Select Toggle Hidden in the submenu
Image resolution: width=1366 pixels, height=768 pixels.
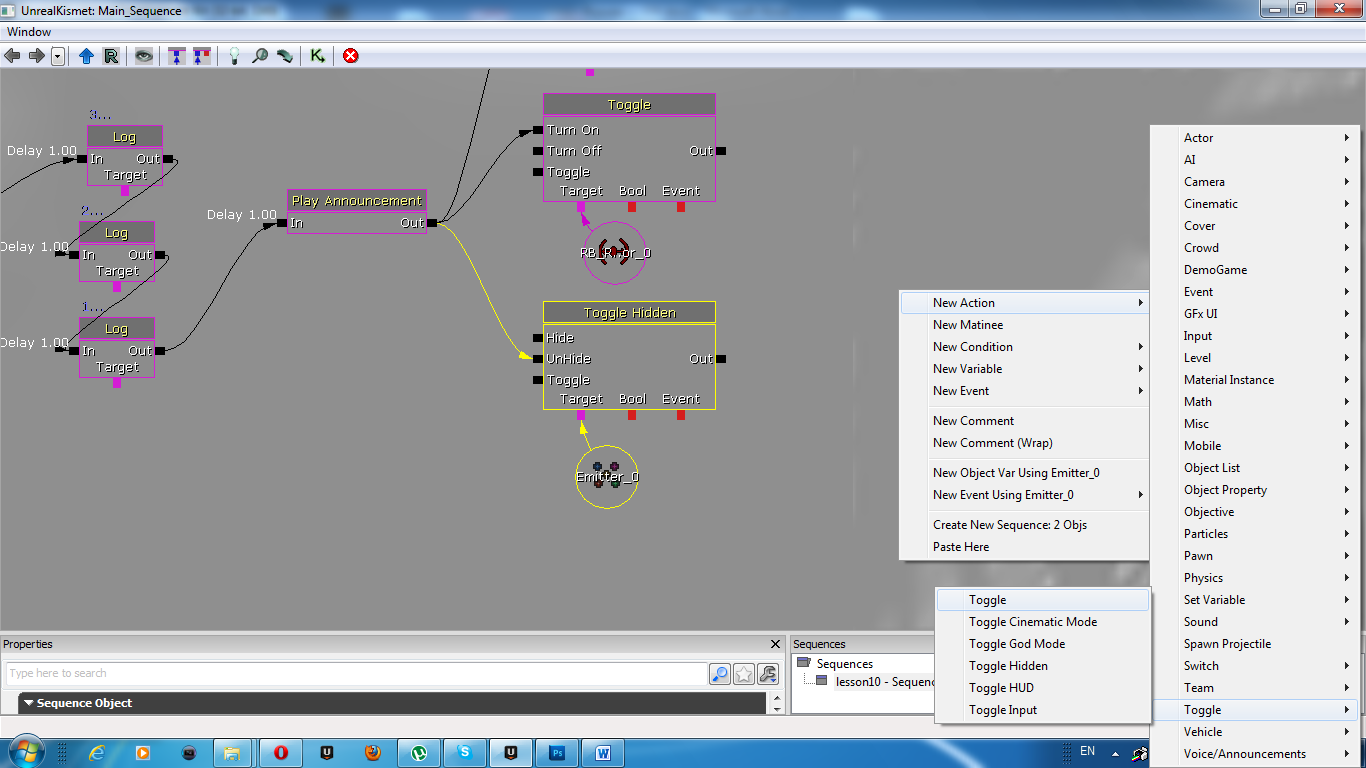pos(1043,666)
